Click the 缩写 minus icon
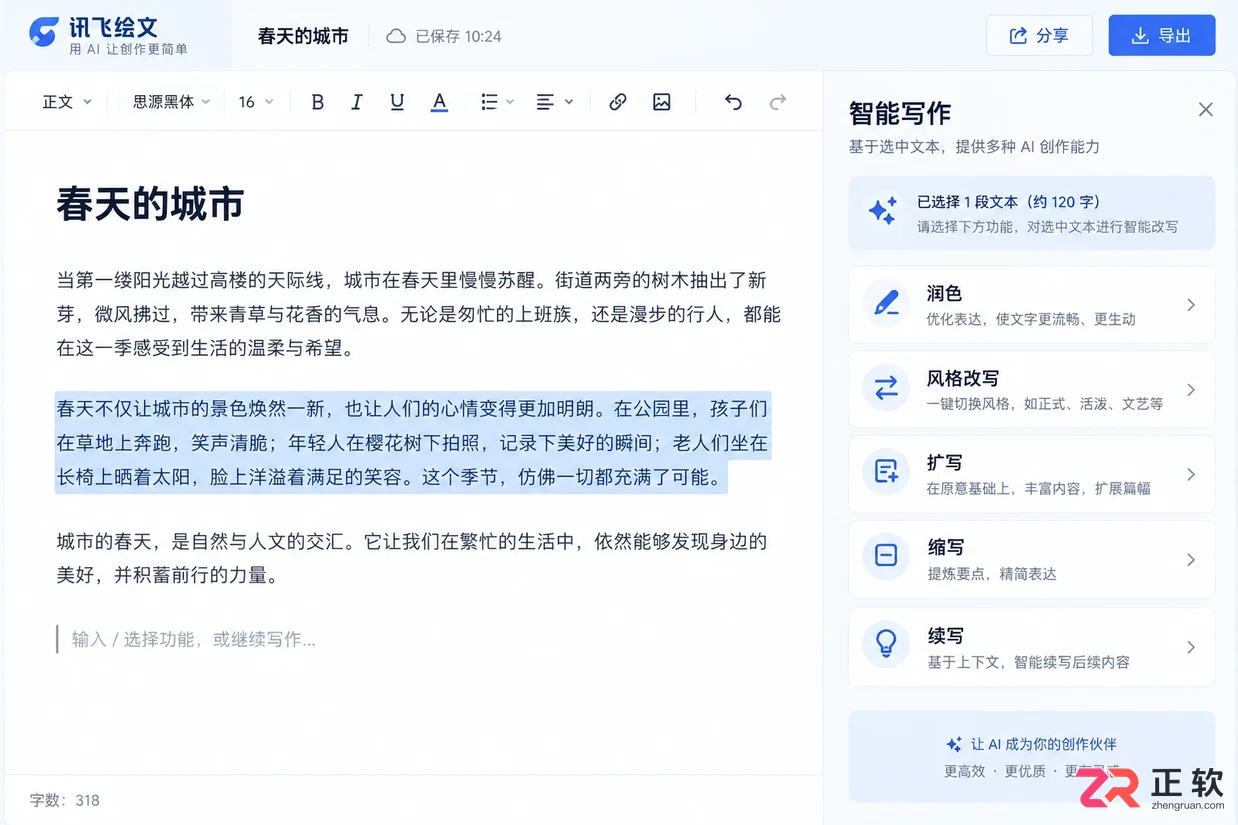1238x825 pixels. point(886,557)
